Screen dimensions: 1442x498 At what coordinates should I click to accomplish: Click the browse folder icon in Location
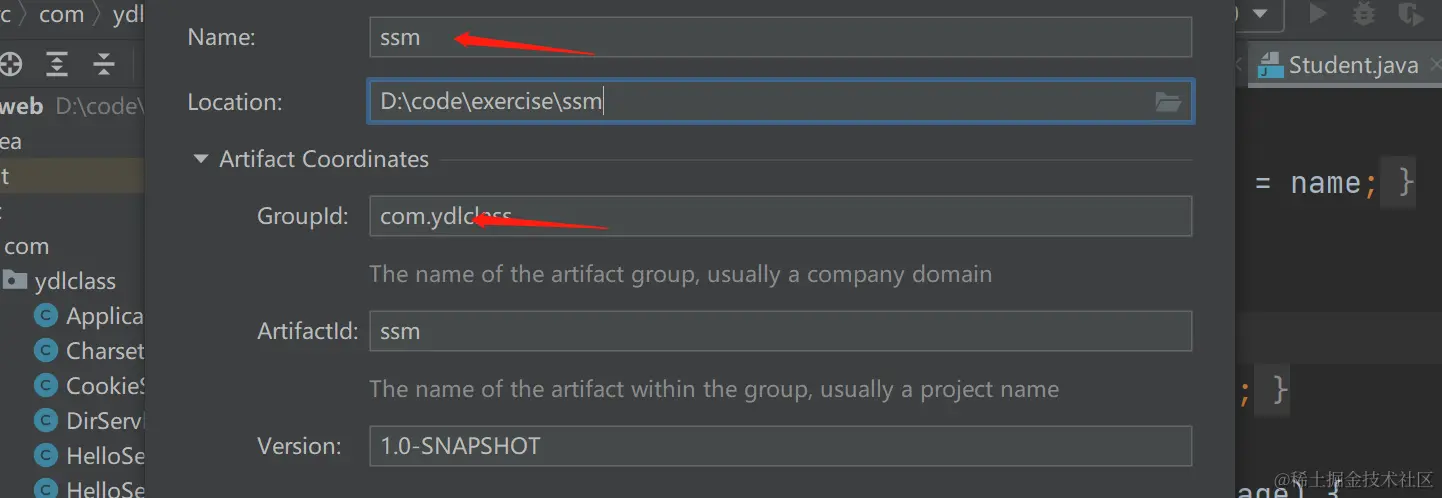click(1167, 102)
